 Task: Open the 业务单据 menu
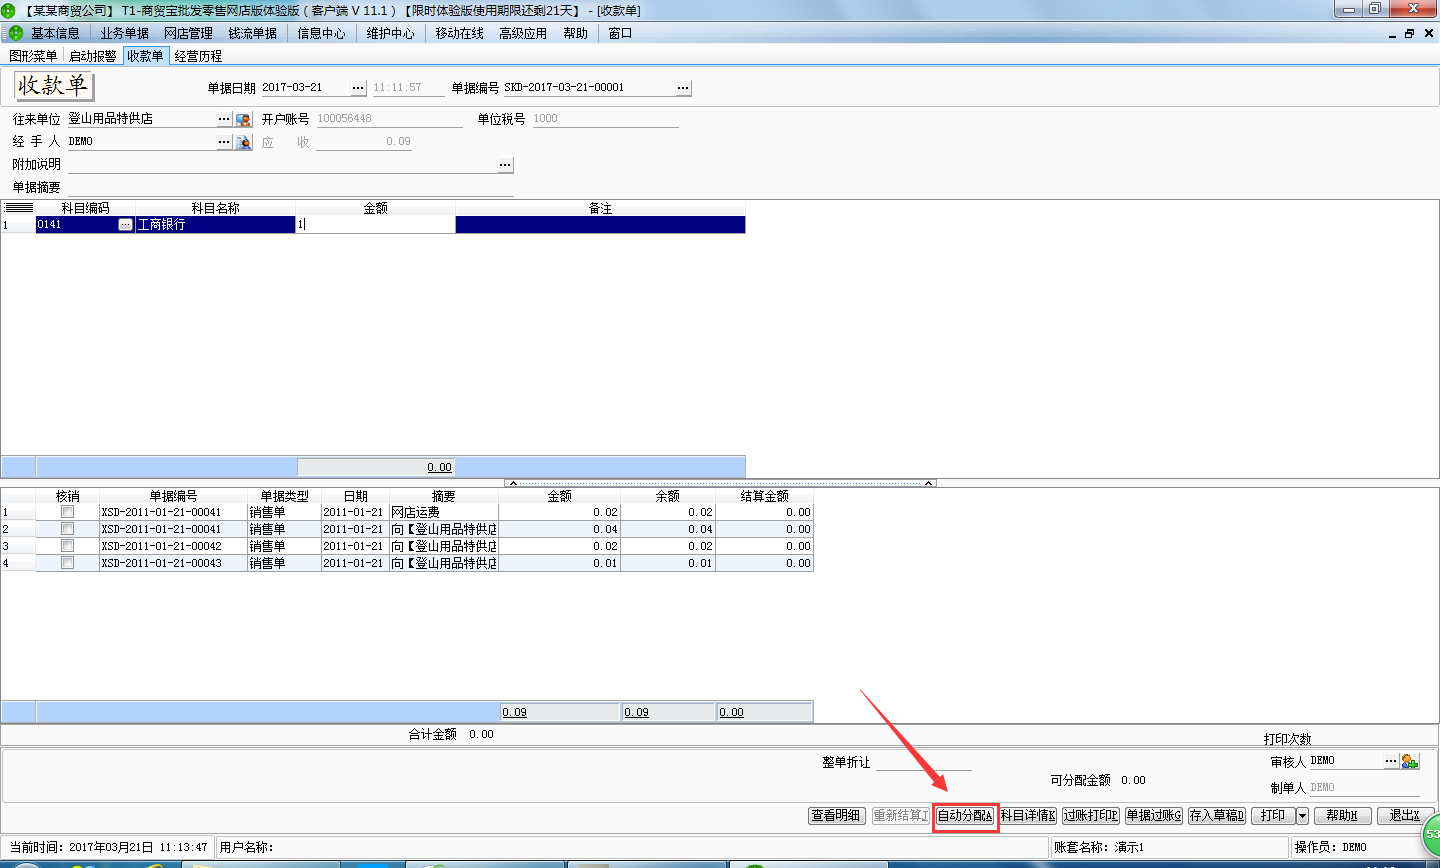[124, 33]
